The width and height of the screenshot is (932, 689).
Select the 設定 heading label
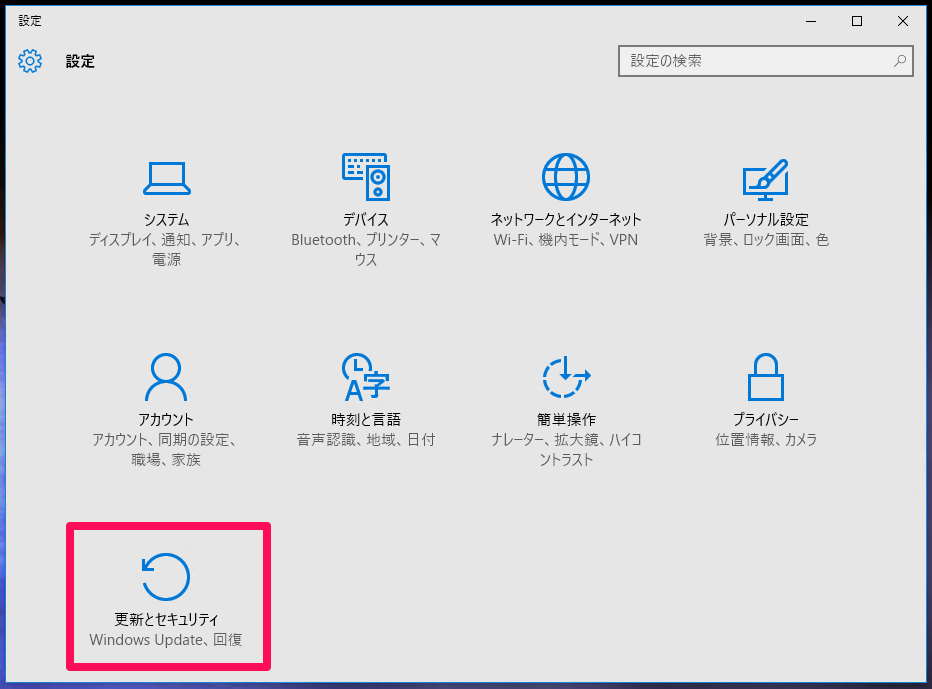[79, 61]
